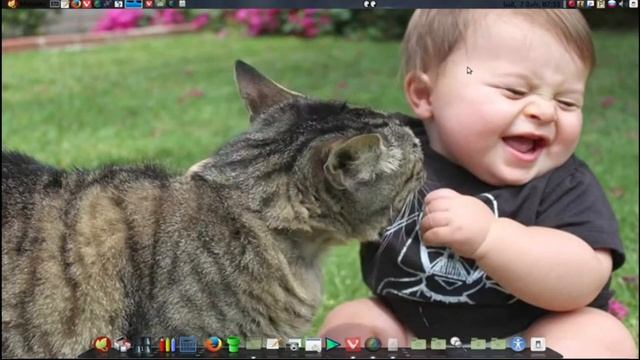Open the dark binoculars icon in the dock
This screenshot has width=640, height=360.
tap(143, 345)
